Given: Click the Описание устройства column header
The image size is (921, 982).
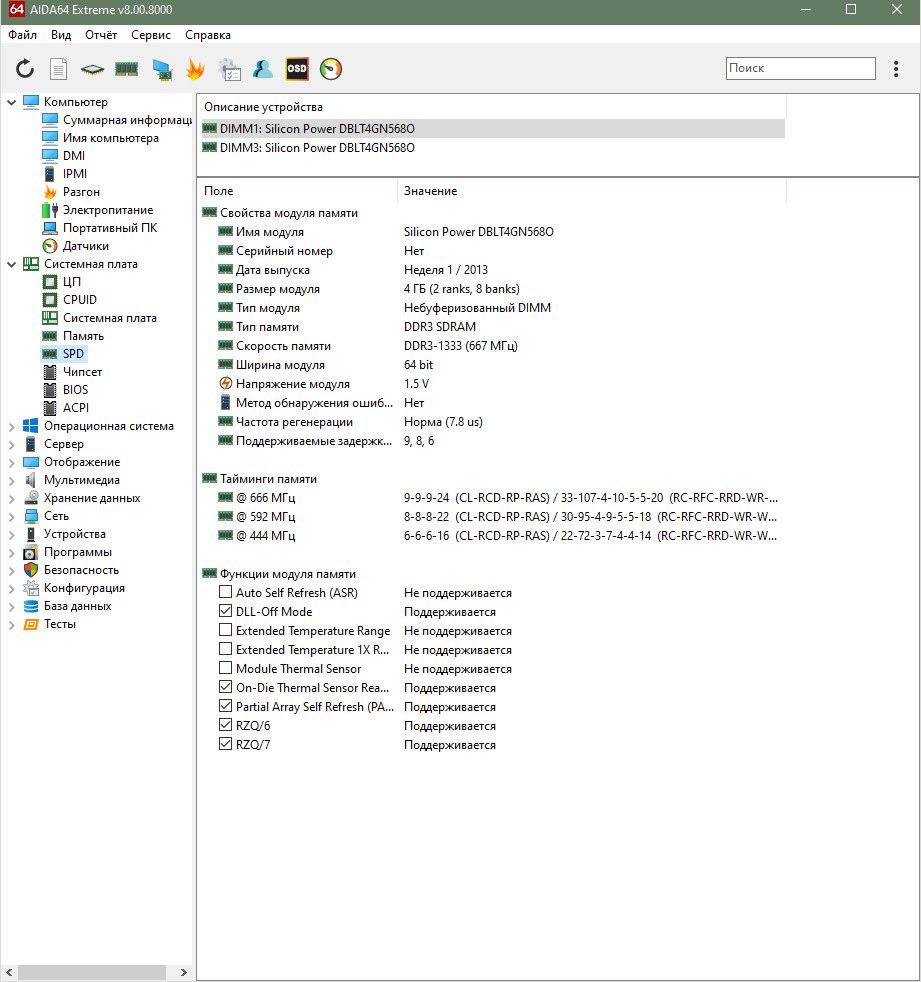Looking at the screenshot, I should point(491,107).
